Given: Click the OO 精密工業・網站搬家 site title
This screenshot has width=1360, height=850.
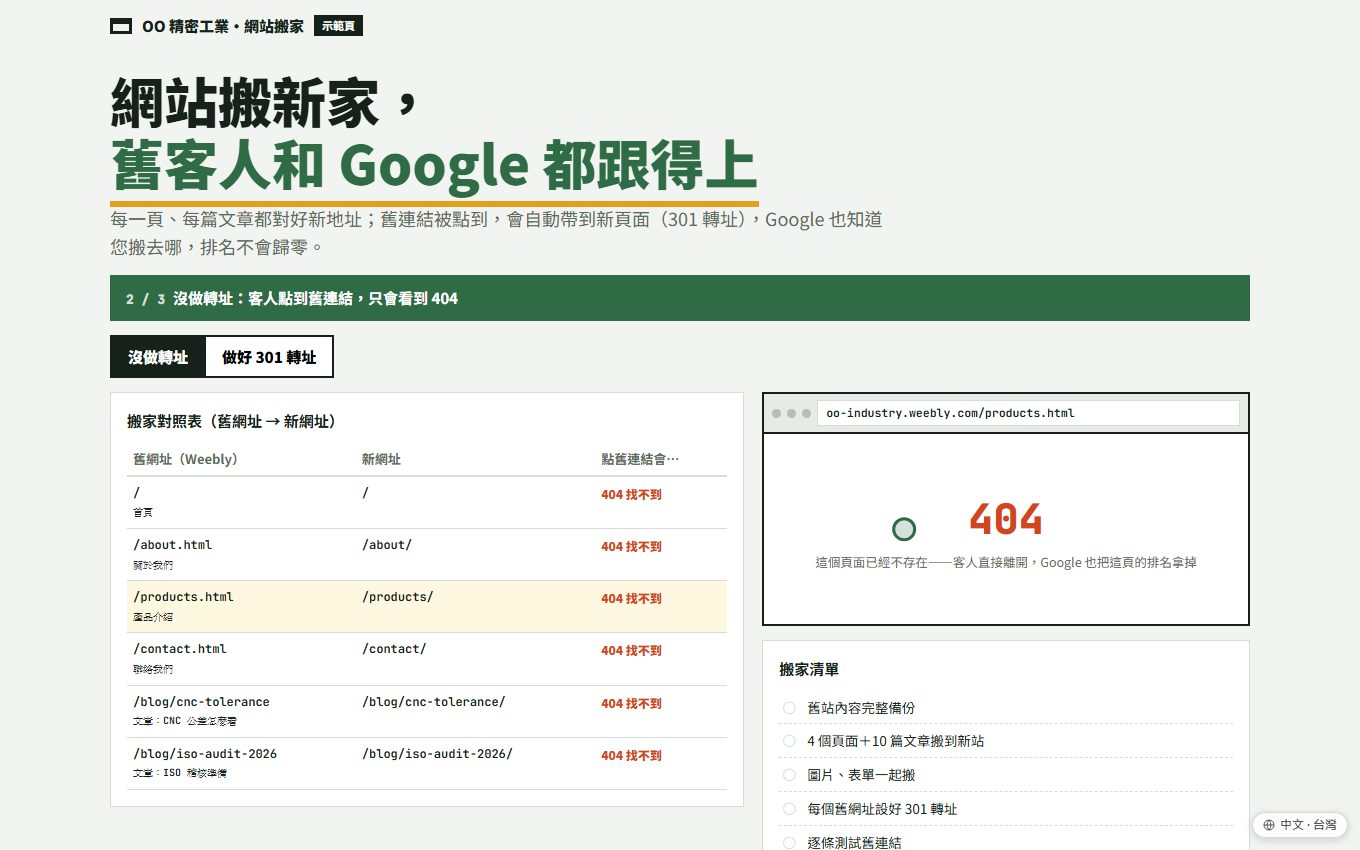Looking at the screenshot, I should pyautogui.click(x=223, y=26).
